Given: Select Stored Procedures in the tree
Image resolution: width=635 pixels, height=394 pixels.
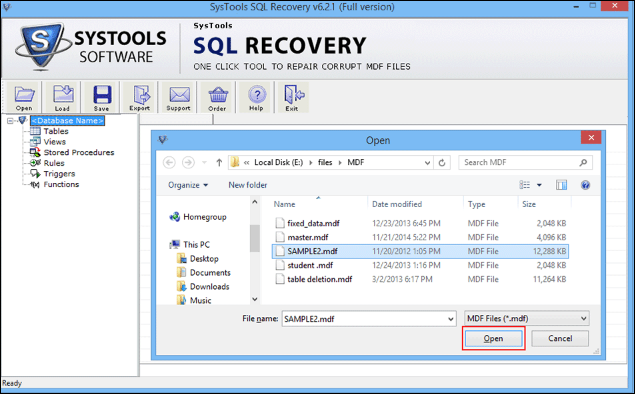Looking at the screenshot, I should [x=79, y=152].
